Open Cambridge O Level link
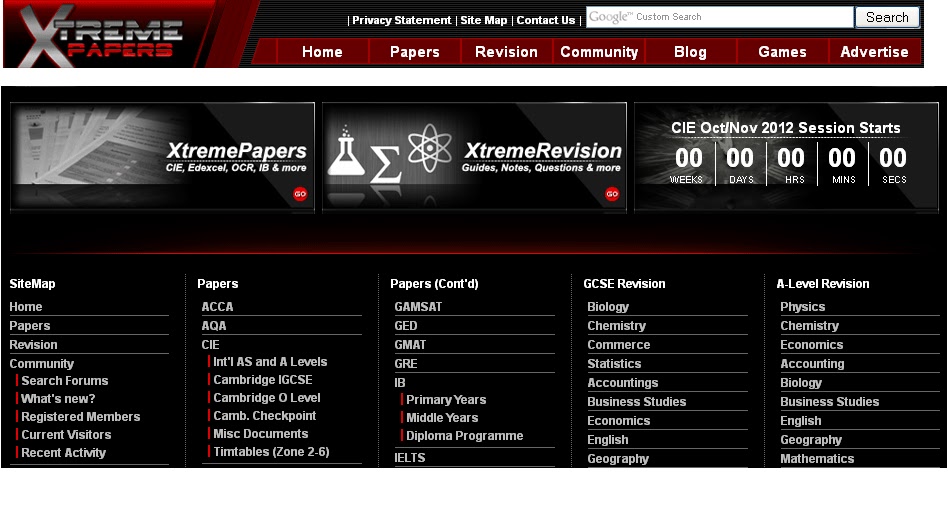948x505 pixels. pos(267,398)
